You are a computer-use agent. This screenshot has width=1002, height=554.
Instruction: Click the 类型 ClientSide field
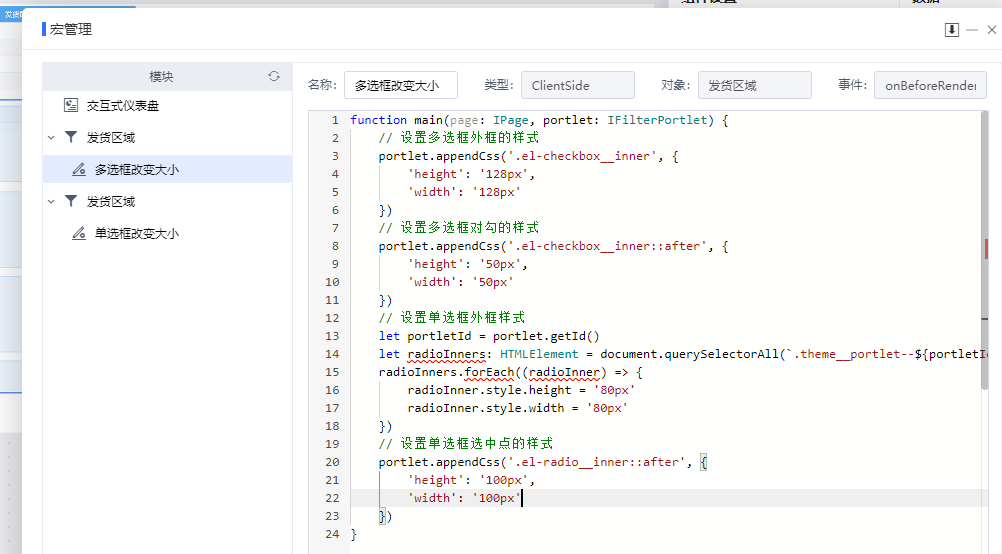coord(578,85)
